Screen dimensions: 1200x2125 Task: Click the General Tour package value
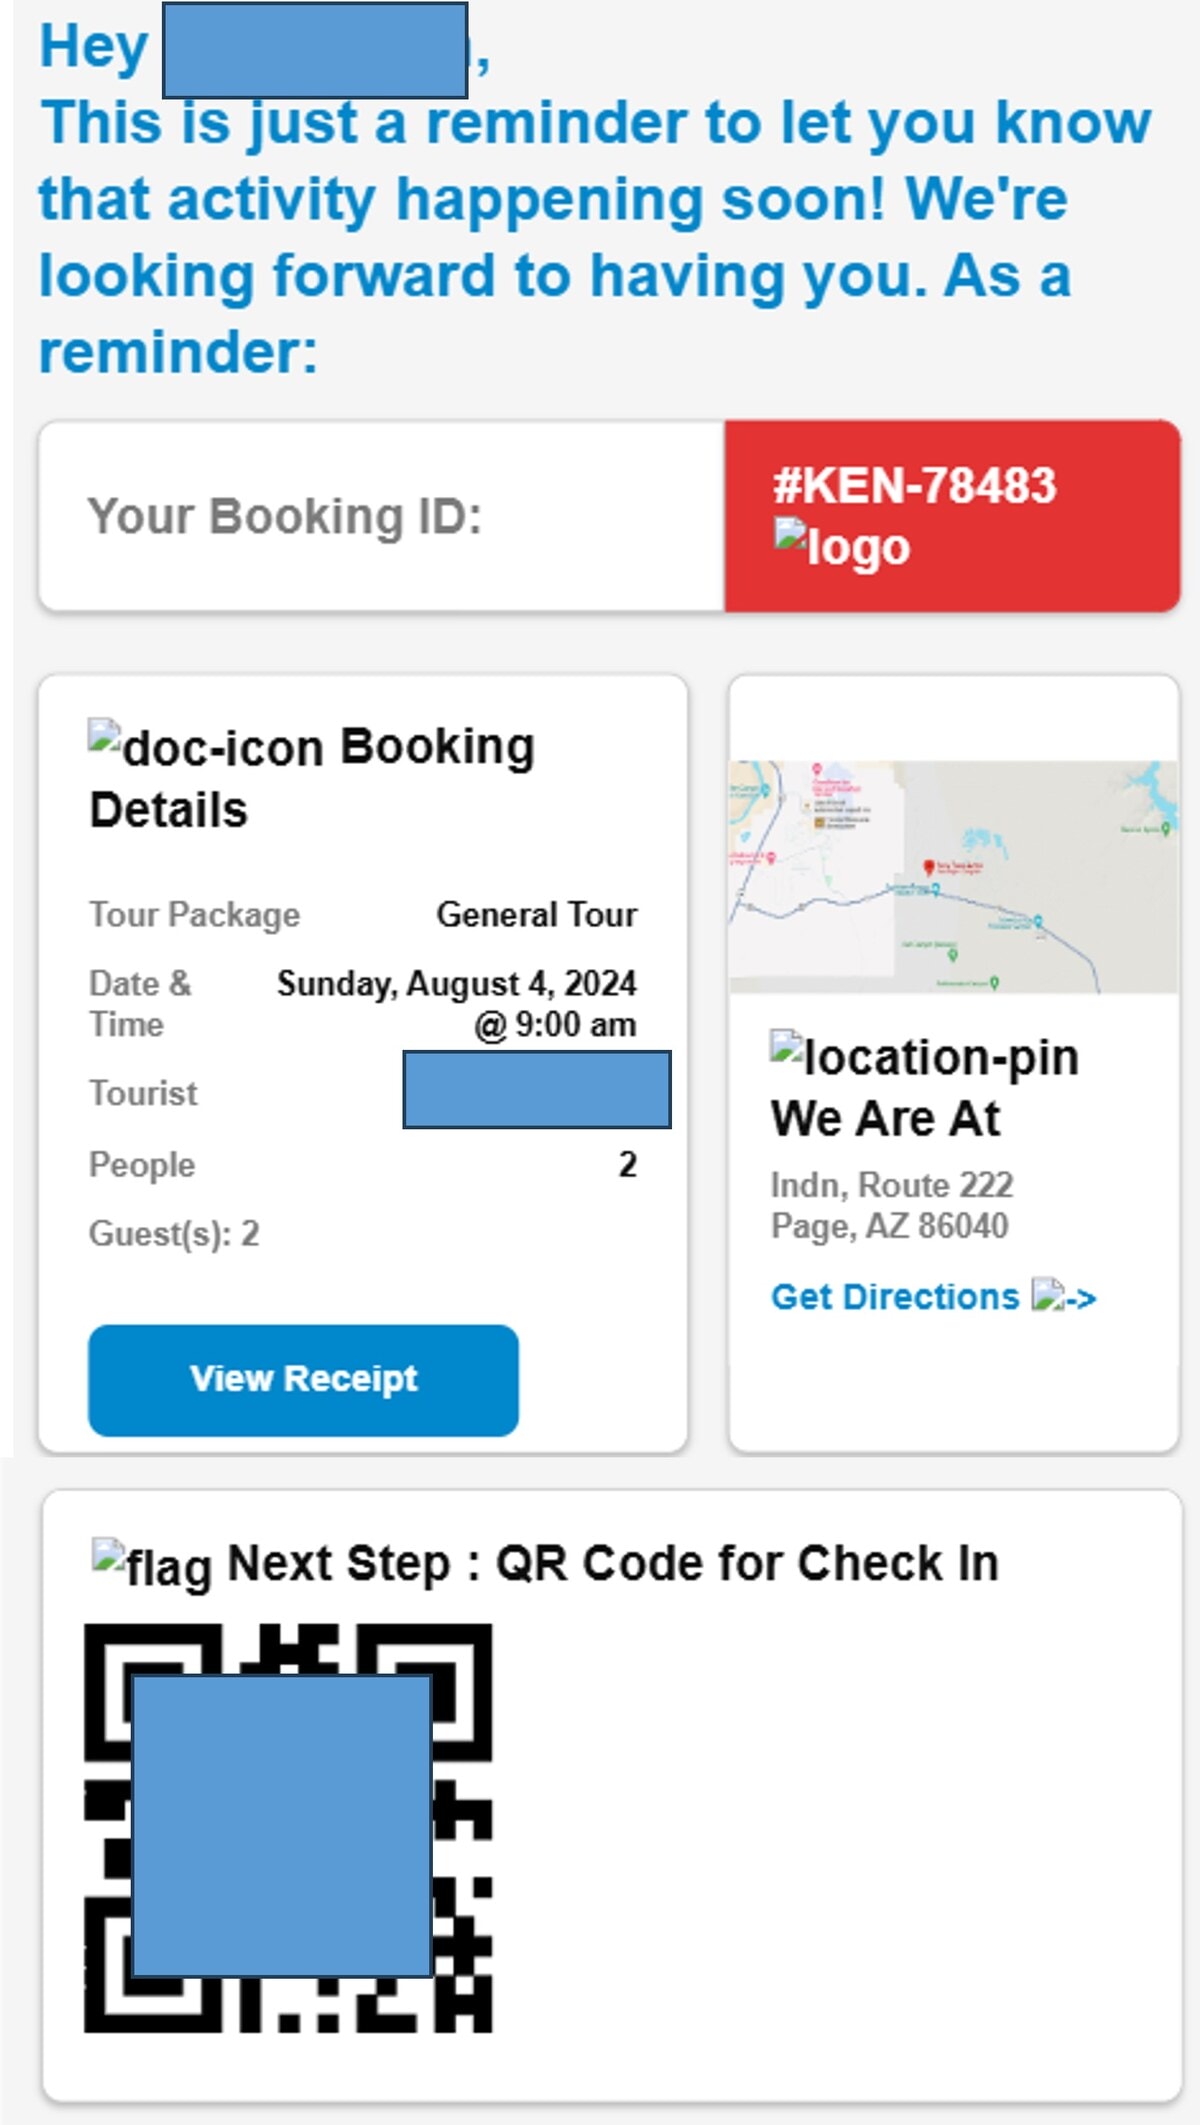[537, 915]
